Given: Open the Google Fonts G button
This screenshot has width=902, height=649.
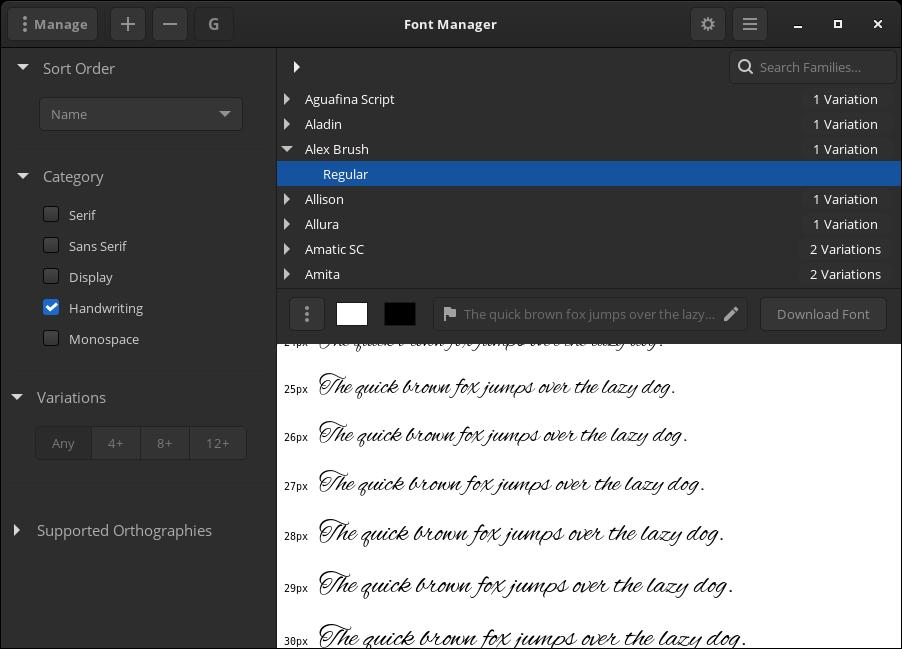Looking at the screenshot, I should (213, 24).
